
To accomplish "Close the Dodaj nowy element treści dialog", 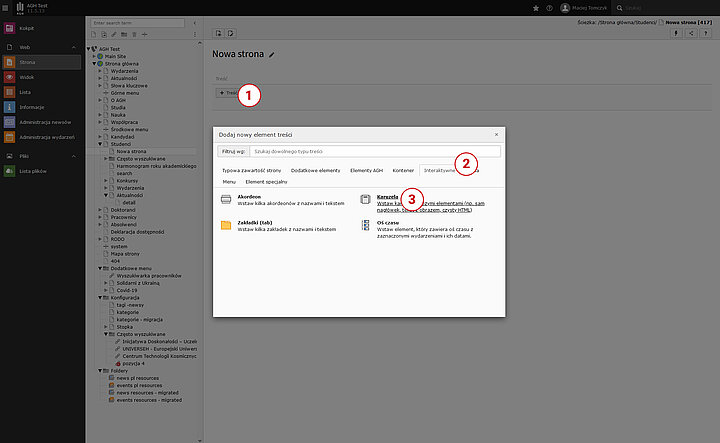I will [496, 133].
